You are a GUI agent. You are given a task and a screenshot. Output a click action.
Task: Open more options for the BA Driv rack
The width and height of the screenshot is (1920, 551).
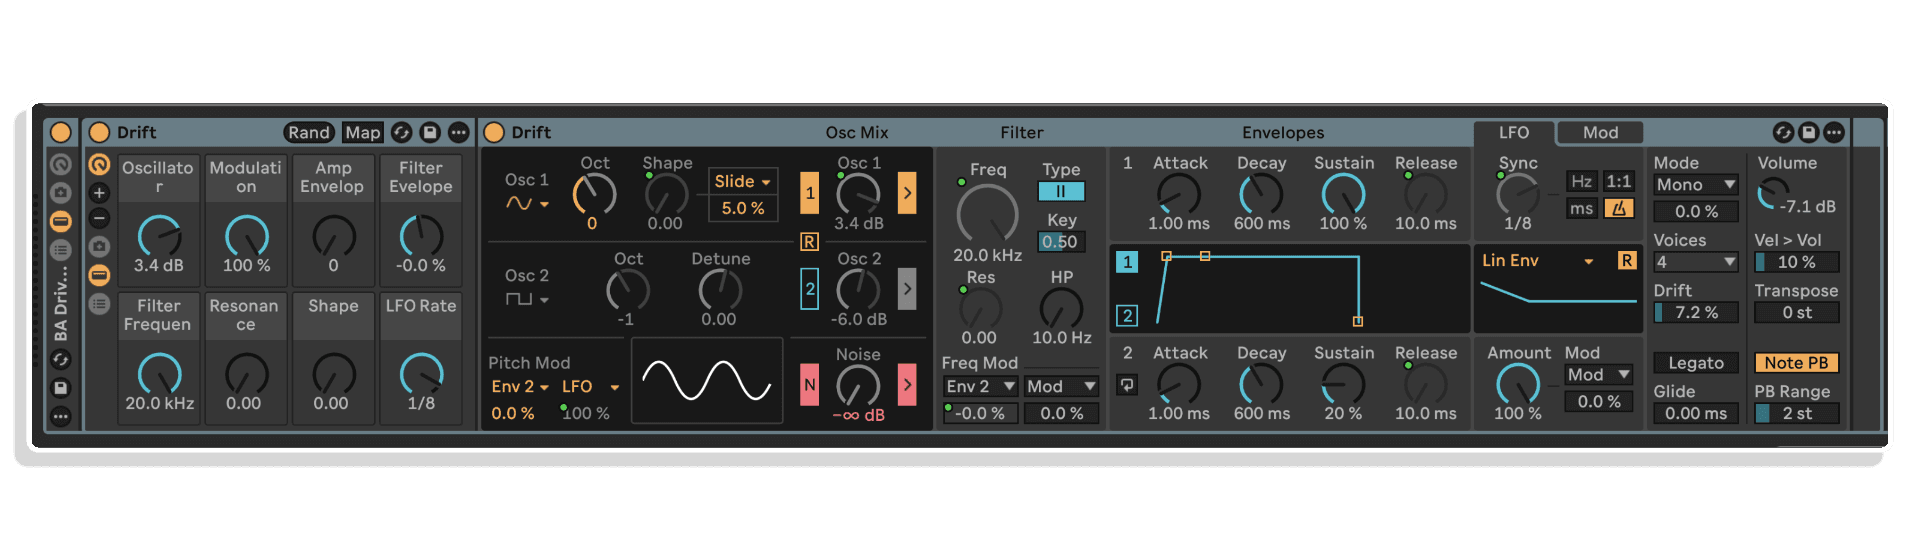click(x=61, y=415)
